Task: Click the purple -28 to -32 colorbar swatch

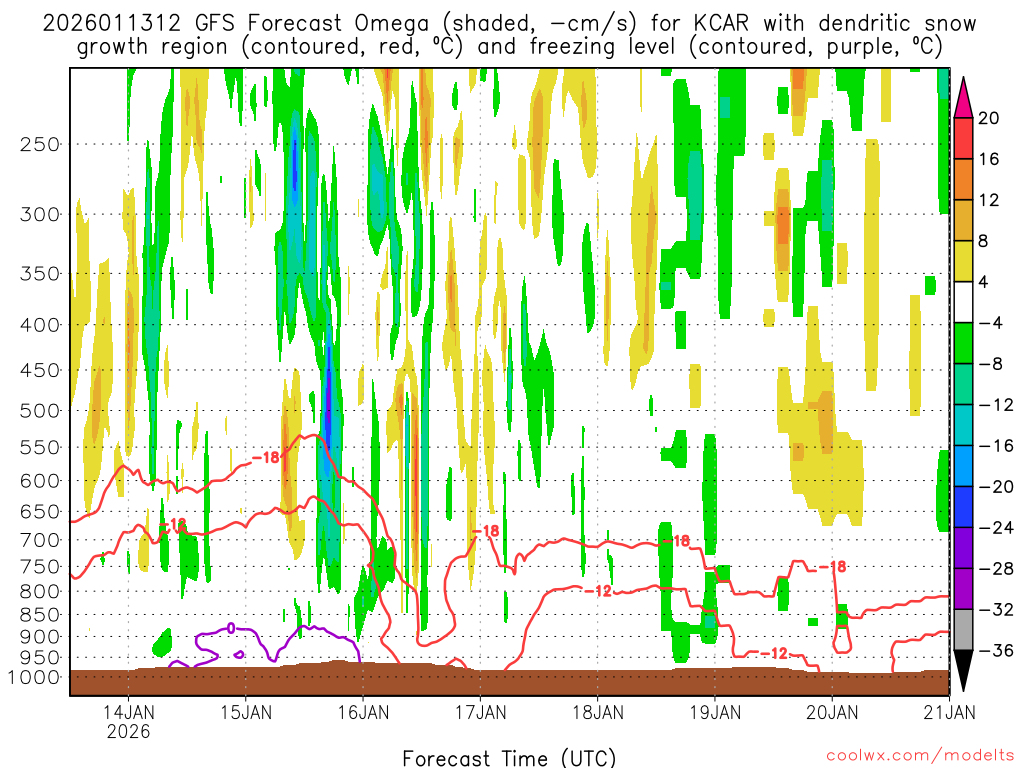Action: pos(963,589)
